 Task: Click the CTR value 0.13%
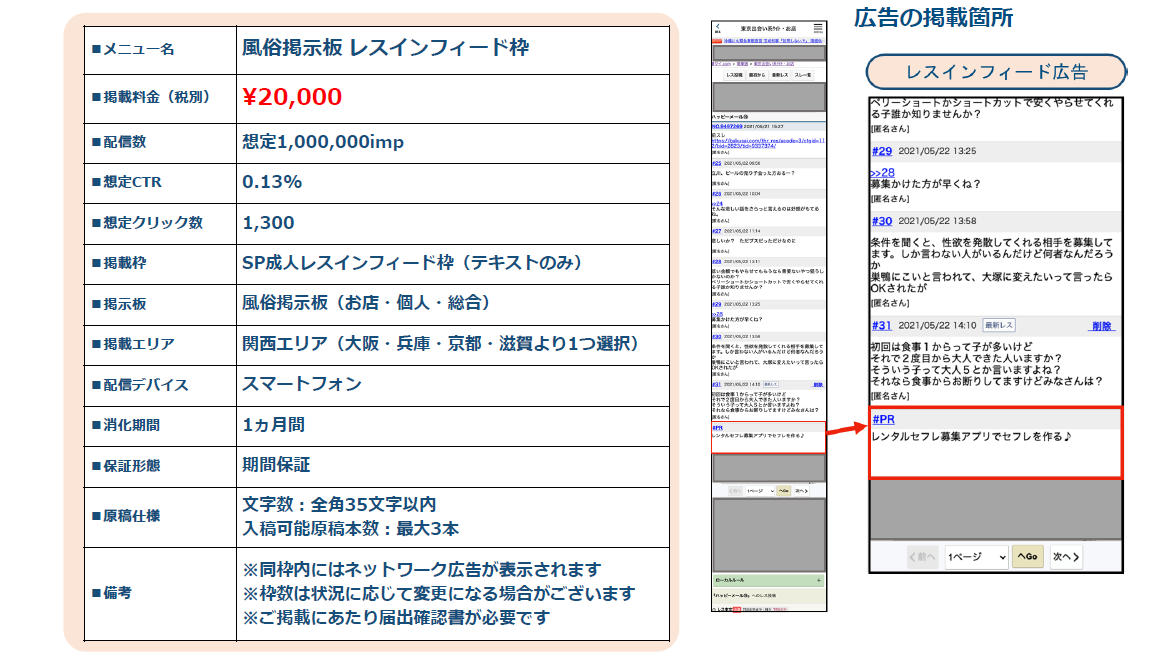coord(272,182)
